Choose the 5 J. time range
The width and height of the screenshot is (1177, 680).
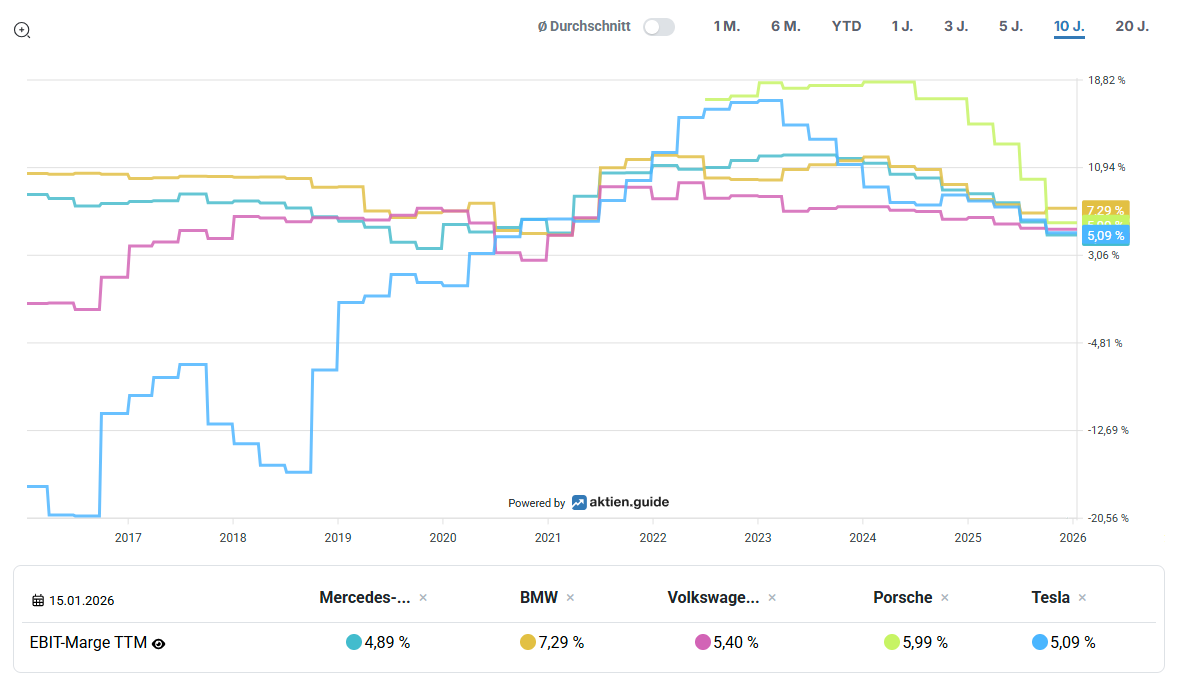pyautogui.click(x=1011, y=26)
